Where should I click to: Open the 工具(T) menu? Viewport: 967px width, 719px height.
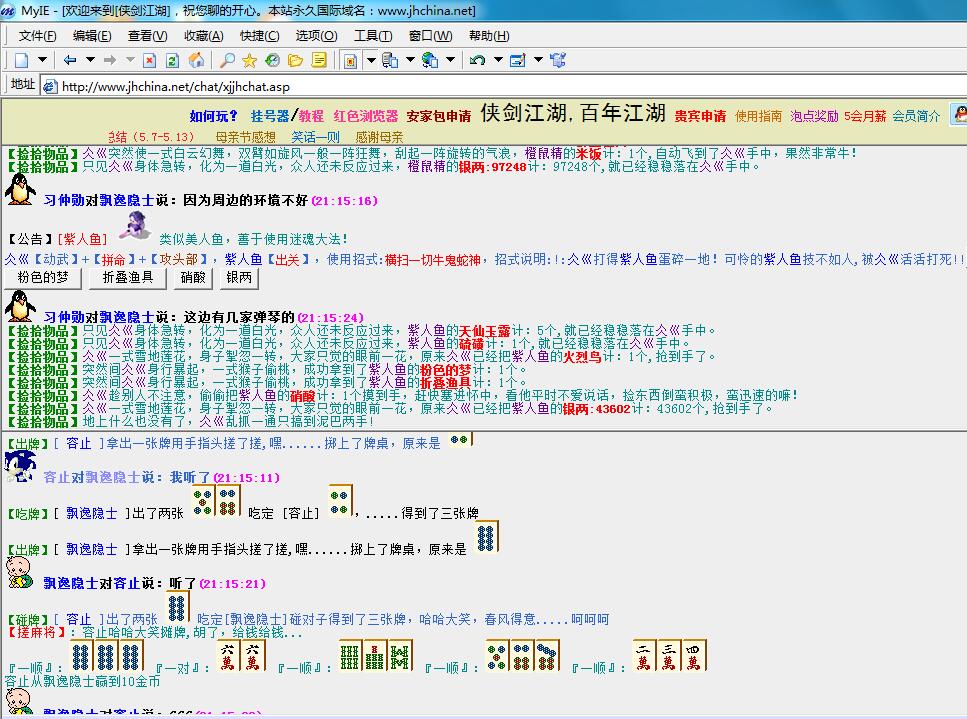click(373, 36)
